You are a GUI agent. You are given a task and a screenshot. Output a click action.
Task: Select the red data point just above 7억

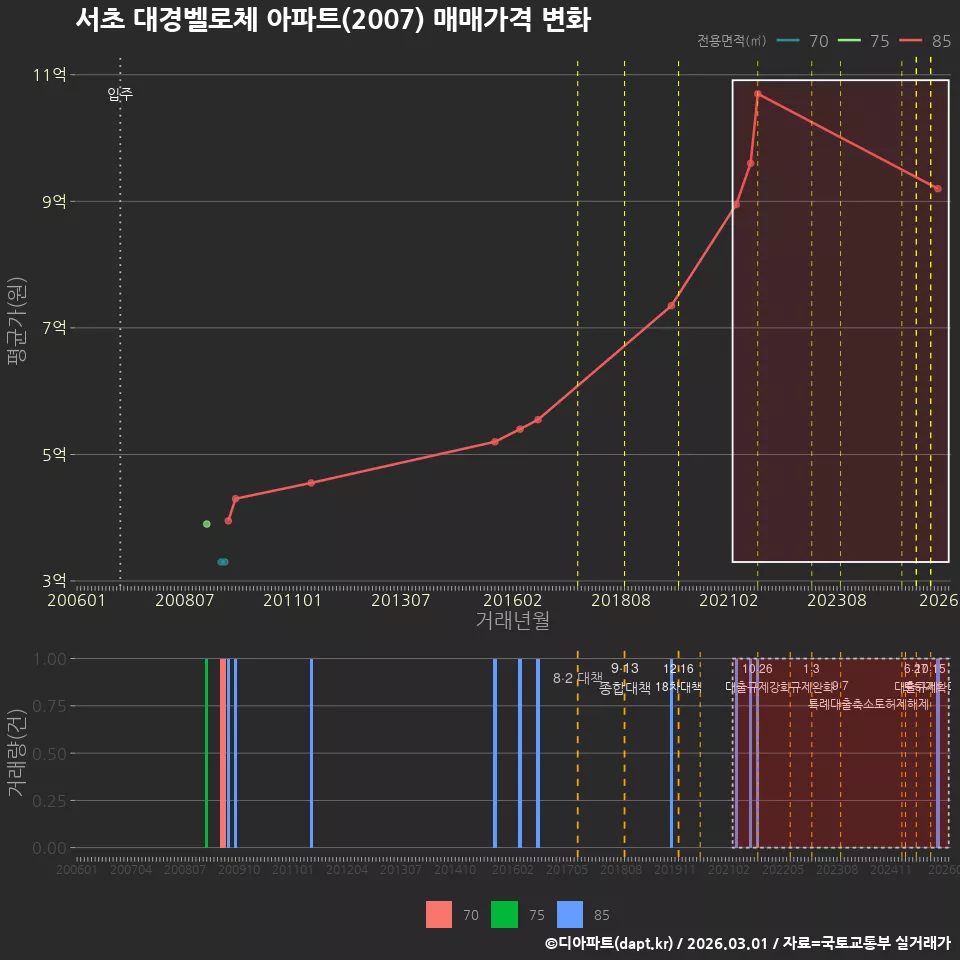[672, 306]
